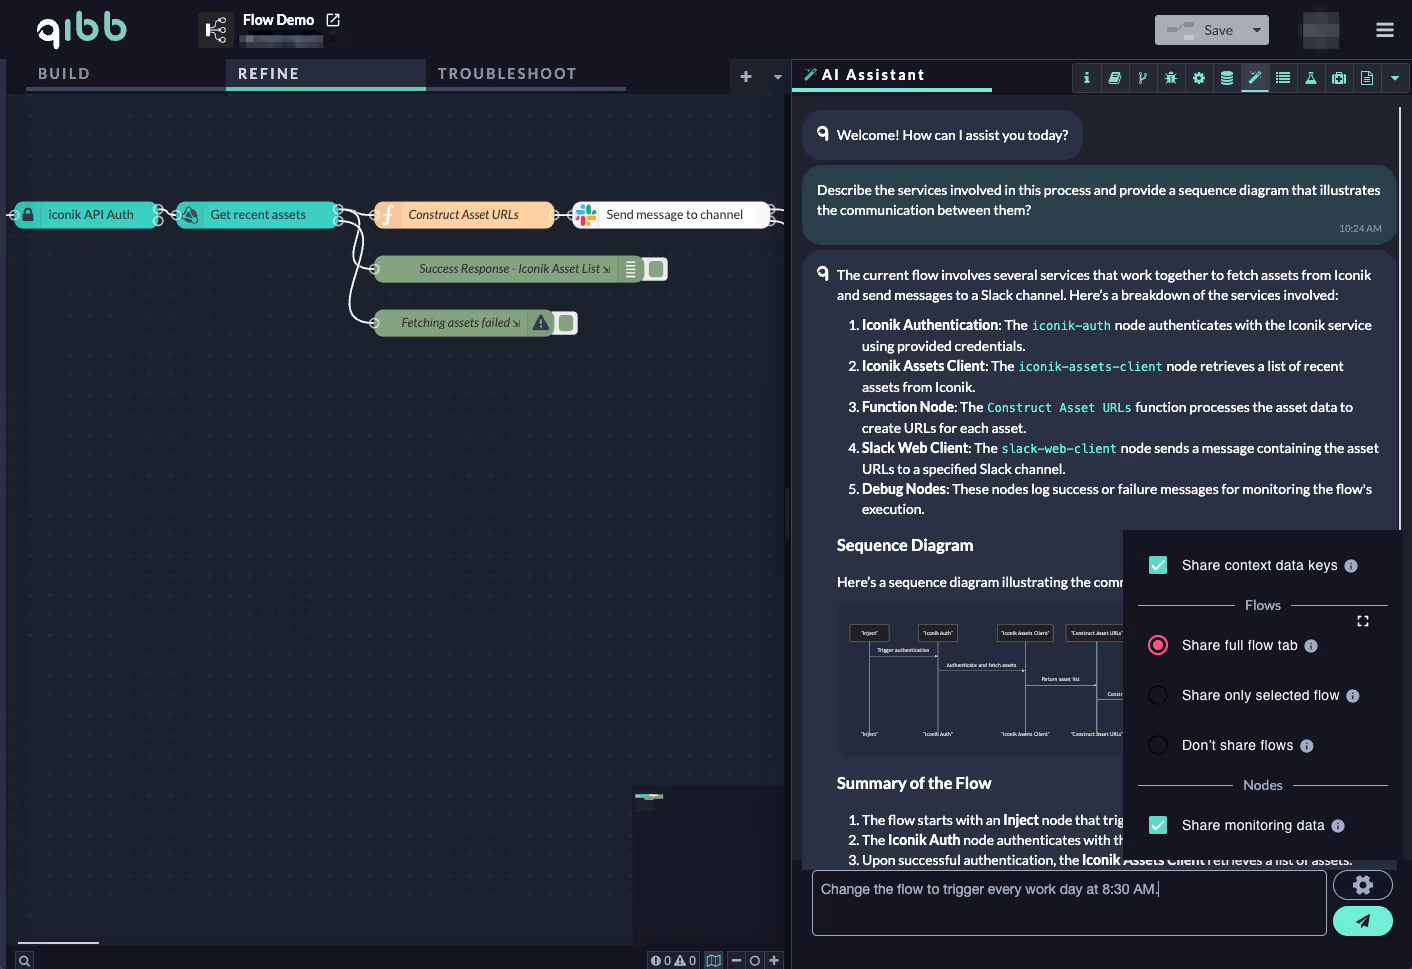Click the assistant message input field
Viewport: 1412px width, 969px height.
(x=1069, y=903)
